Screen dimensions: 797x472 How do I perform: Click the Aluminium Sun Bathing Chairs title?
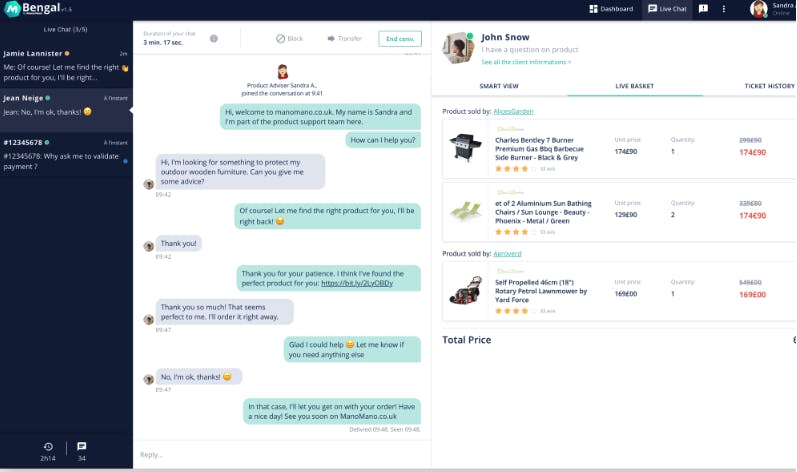click(x=543, y=212)
